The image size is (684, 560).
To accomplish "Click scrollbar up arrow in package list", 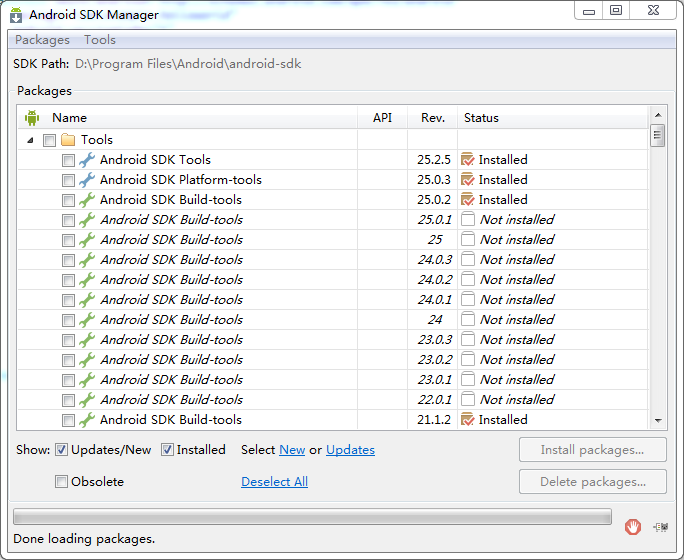I will point(658,115).
